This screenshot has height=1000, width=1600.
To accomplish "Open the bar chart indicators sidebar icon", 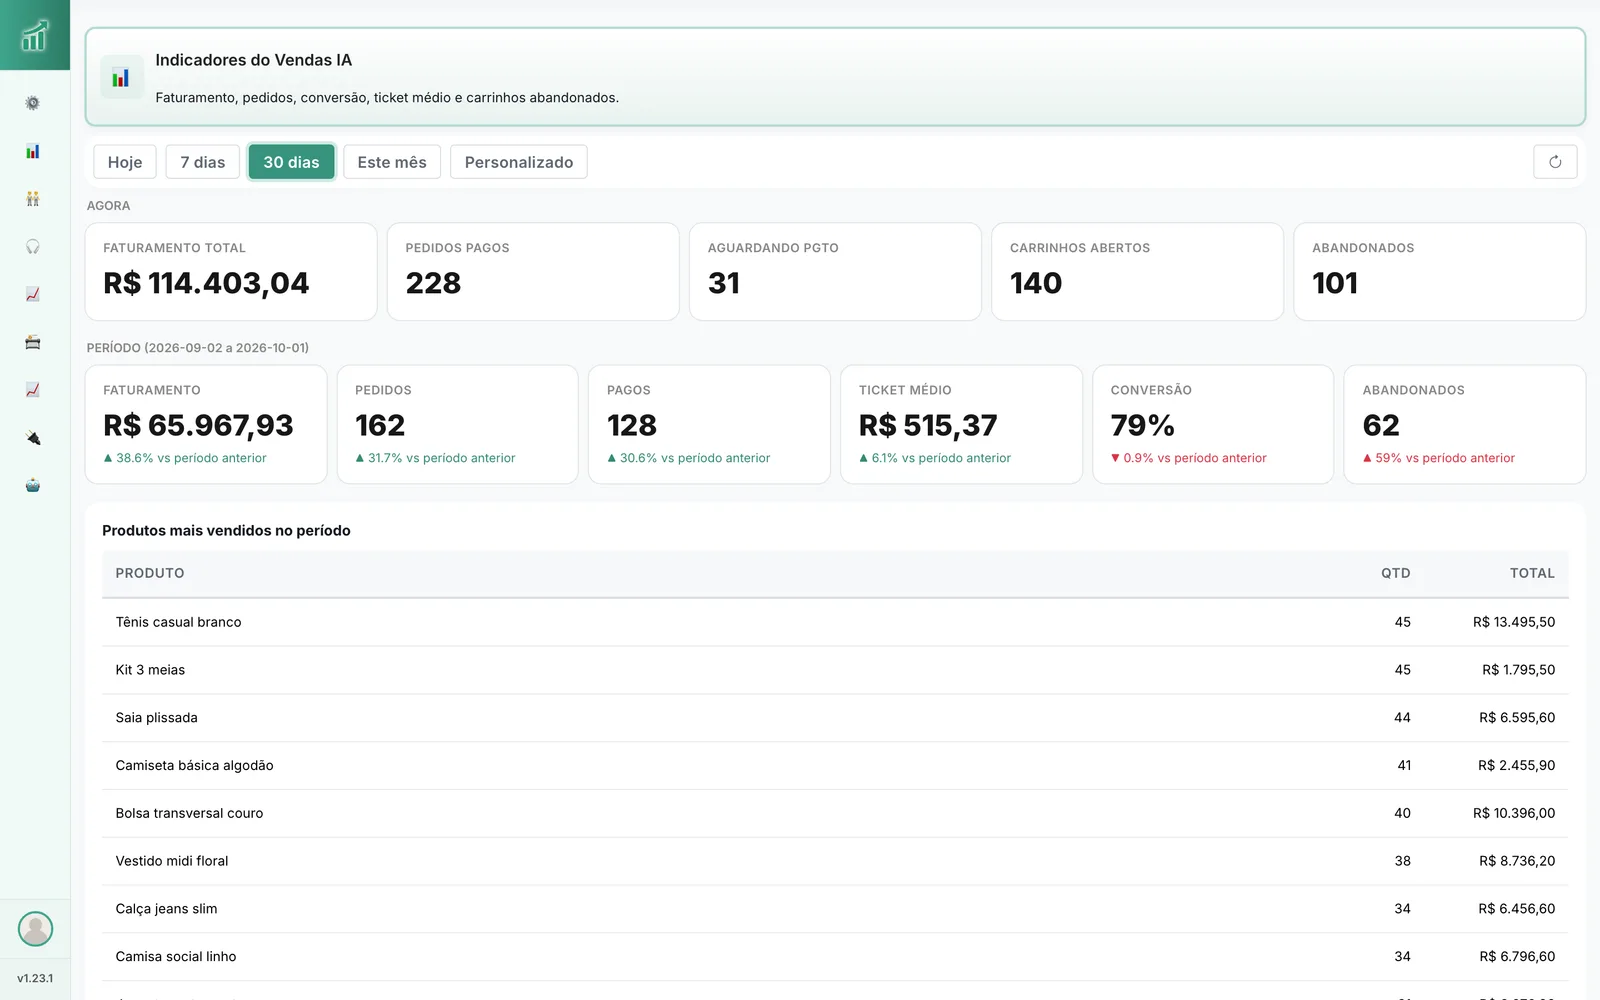I will pyautogui.click(x=33, y=151).
